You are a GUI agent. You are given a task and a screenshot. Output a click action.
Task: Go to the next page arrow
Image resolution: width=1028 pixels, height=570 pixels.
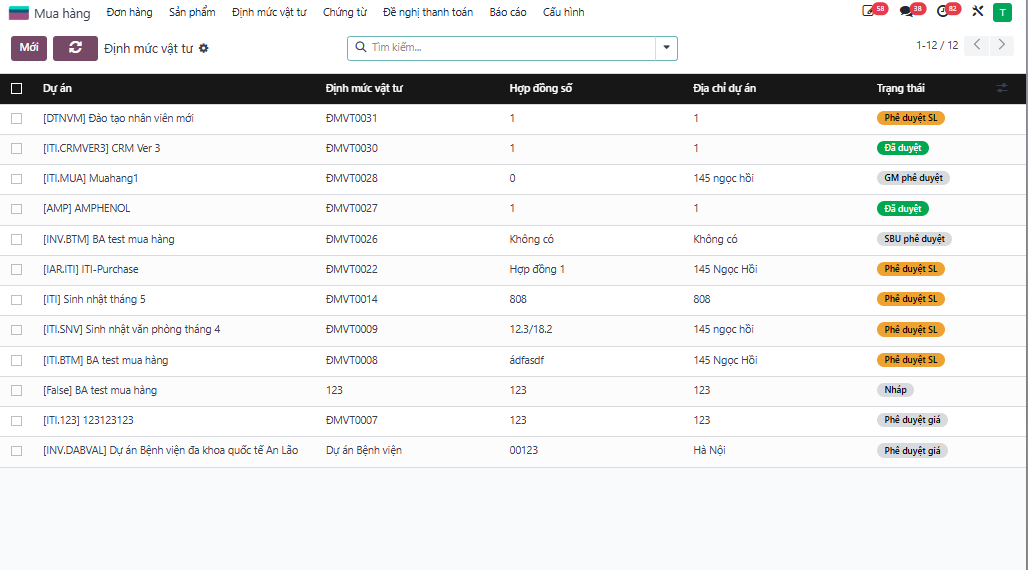tap(1001, 45)
